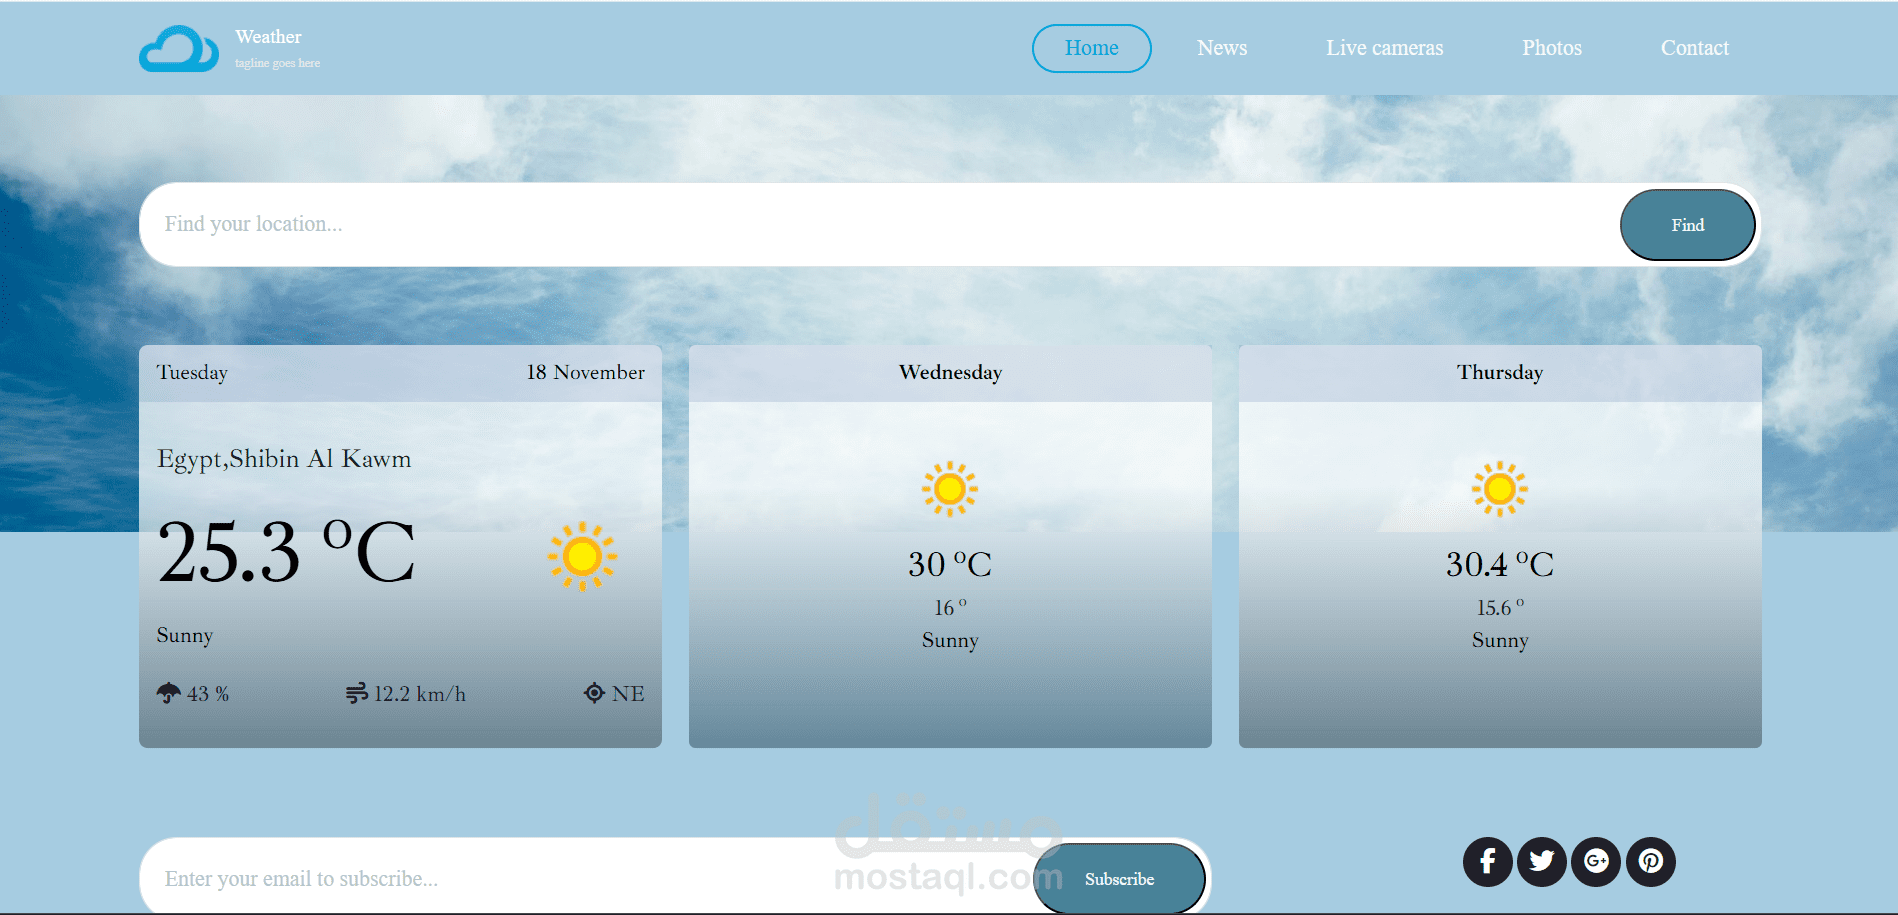Image resolution: width=1898 pixels, height=915 pixels.
Task: Click the umbrella humidity icon
Action: [167, 692]
